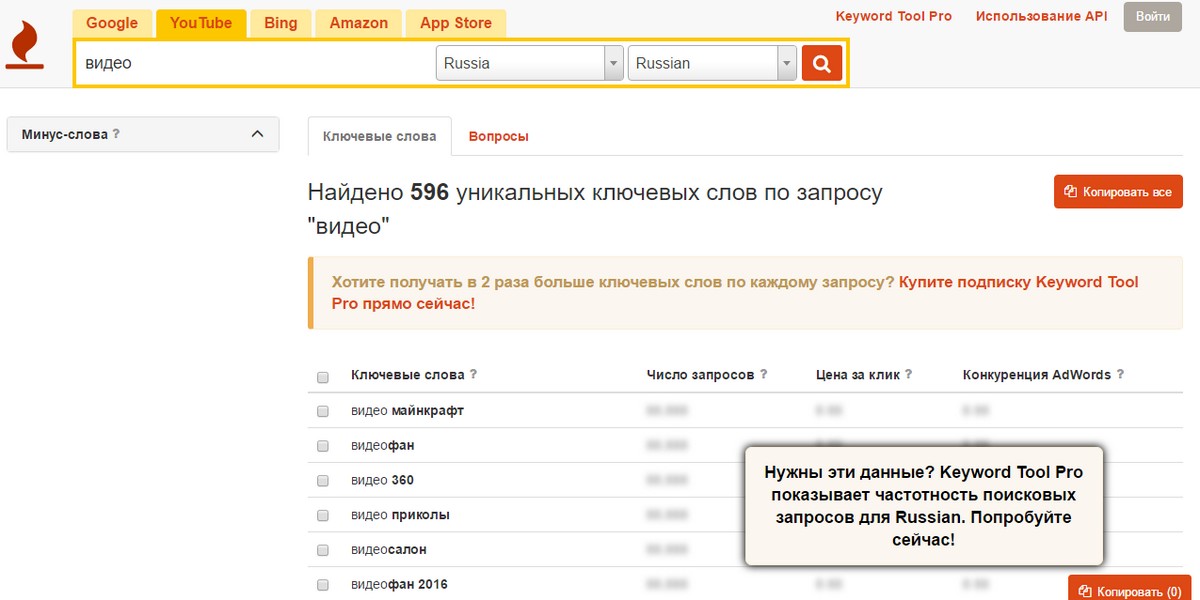The image size is (1200, 600).
Task: Click help icon beside Ключевые слова column
Action: 473,375
